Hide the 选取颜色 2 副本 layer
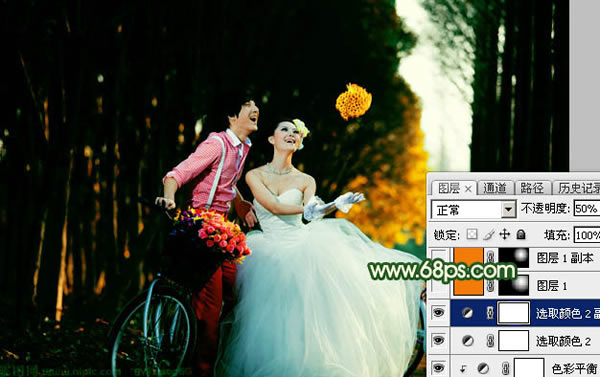The image size is (600, 377). (439, 313)
